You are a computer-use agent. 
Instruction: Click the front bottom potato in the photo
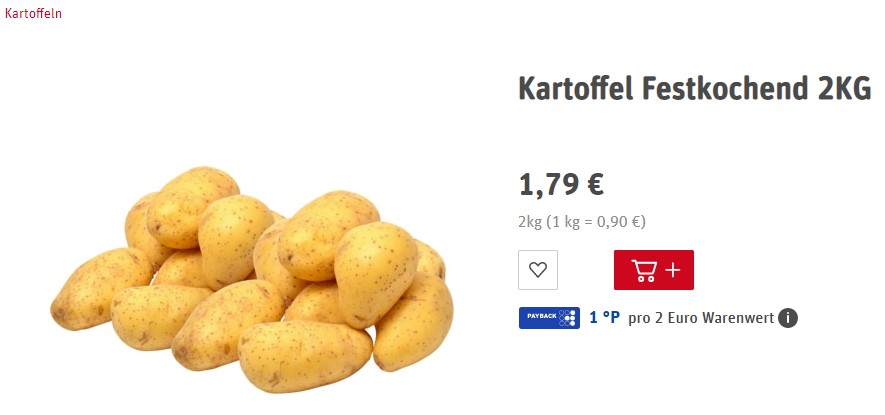305,356
